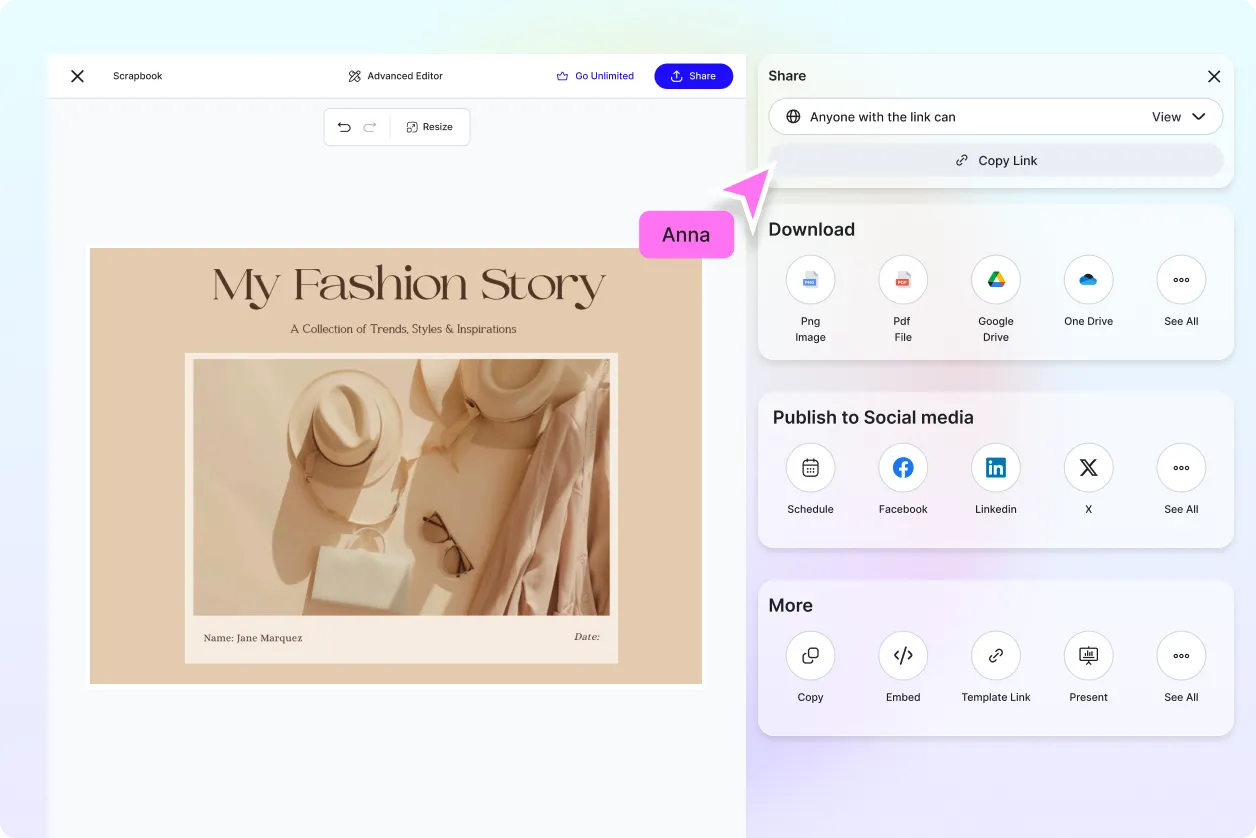Screen dimensions: 1256x838
Task: Post the design to X
Action: (x=1088, y=467)
